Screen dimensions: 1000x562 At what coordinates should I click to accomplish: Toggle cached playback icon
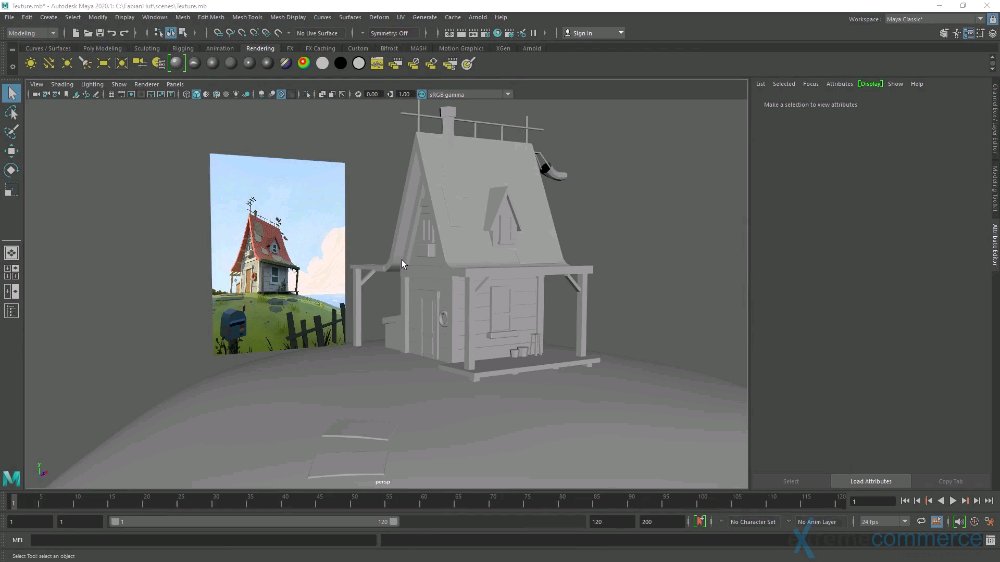click(937, 521)
